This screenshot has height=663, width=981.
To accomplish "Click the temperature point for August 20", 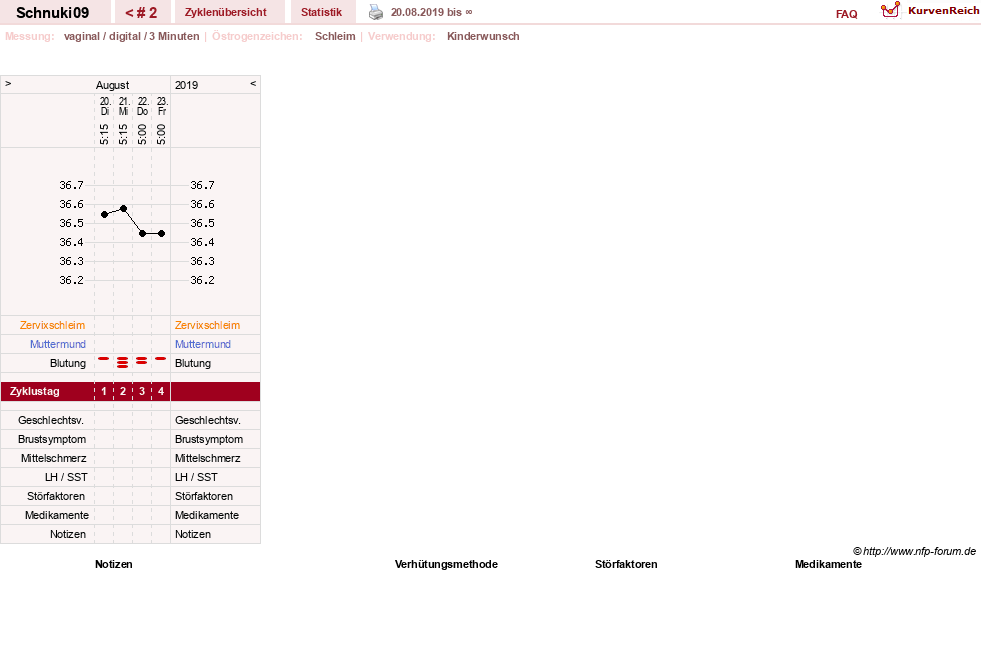I will pyautogui.click(x=104, y=215).
